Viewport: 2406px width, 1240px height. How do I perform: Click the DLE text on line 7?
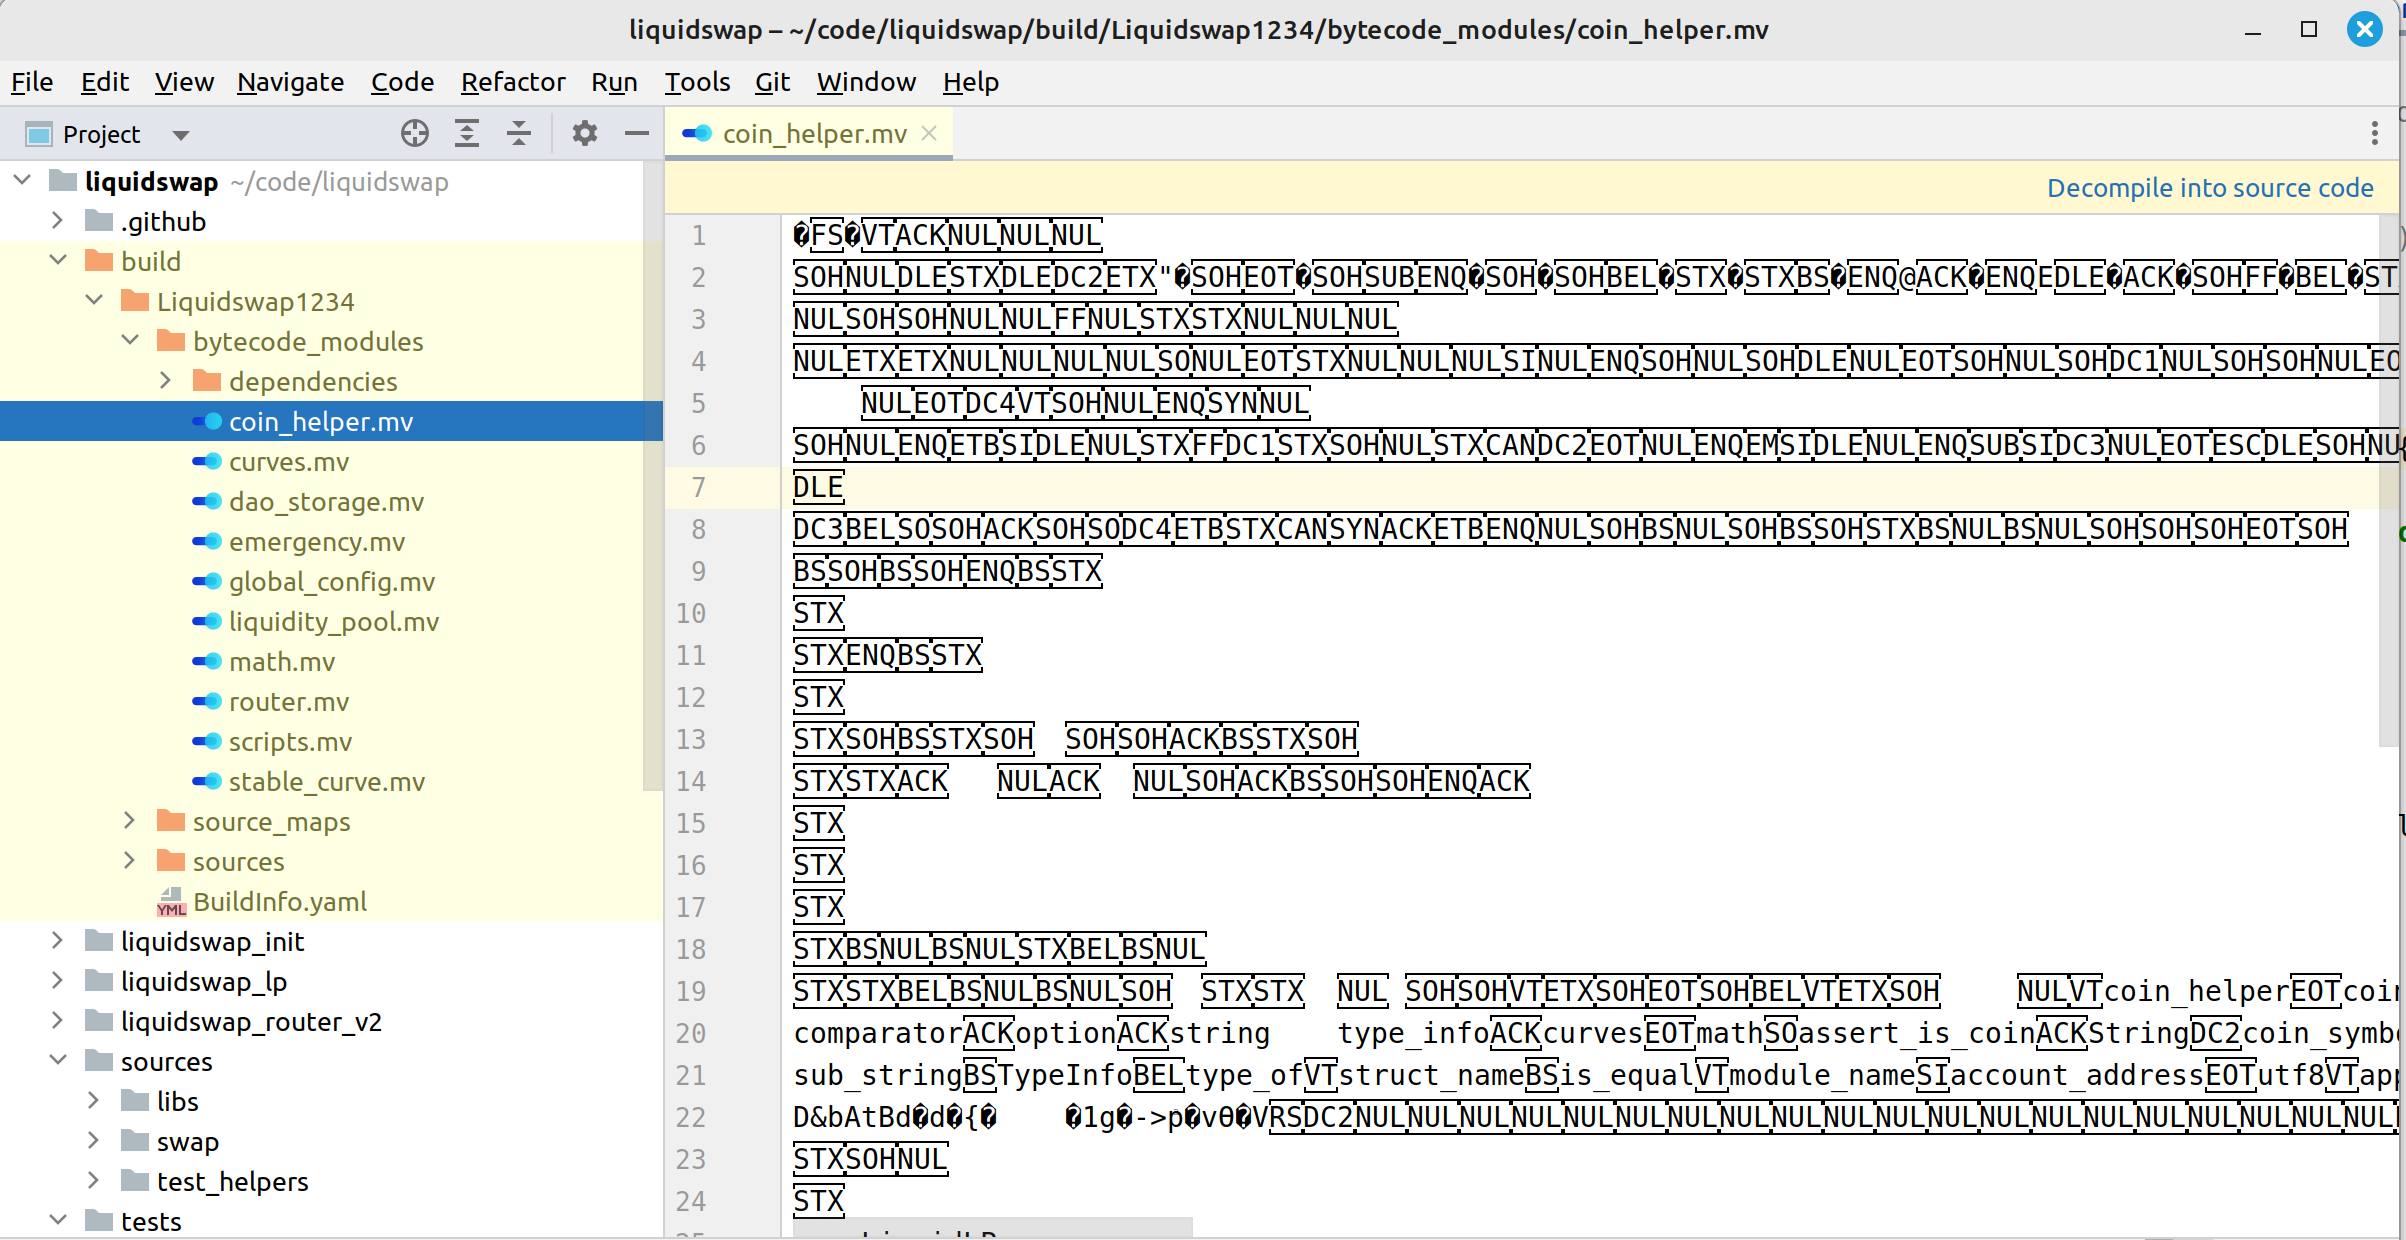click(x=818, y=487)
